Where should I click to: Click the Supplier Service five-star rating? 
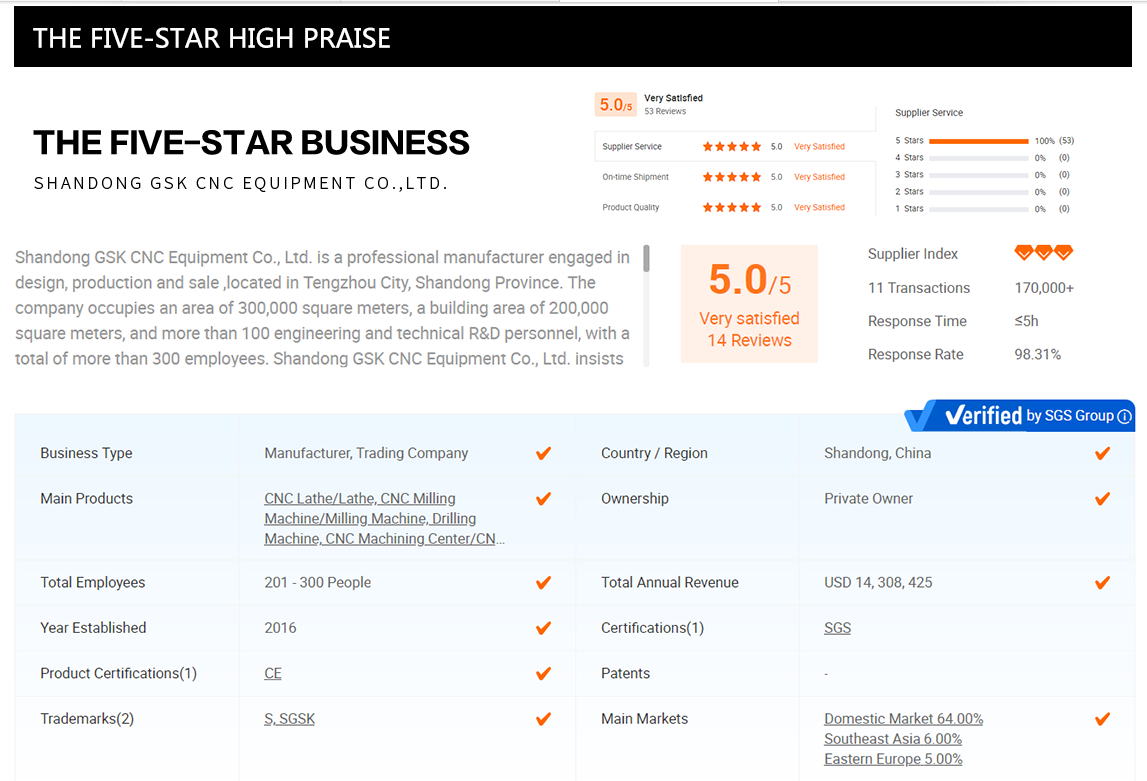pos(731,147)
